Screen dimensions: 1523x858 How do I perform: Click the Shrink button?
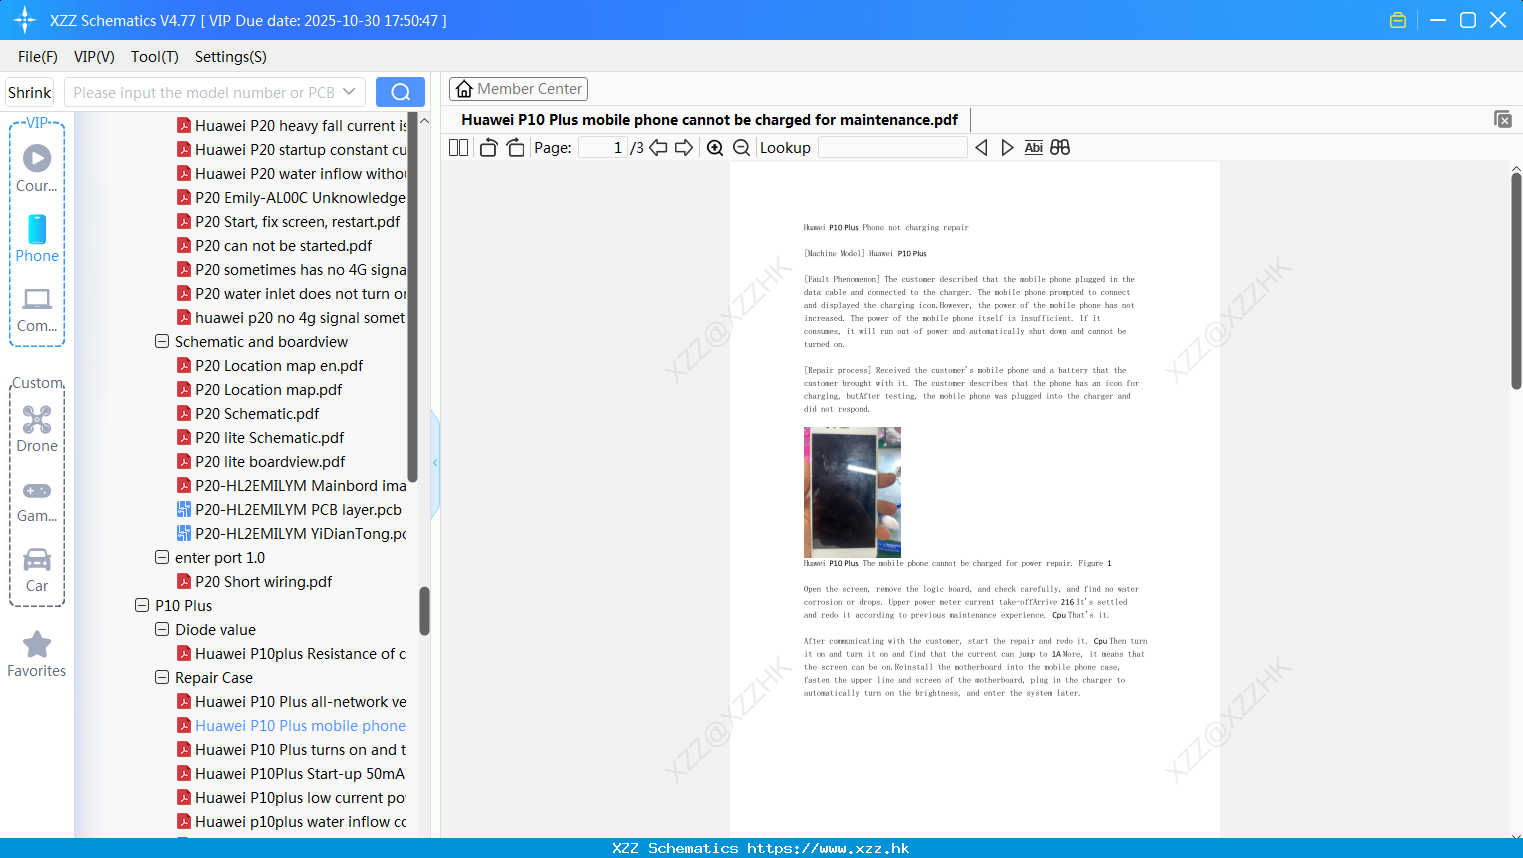pyautogui.click(x=30, y=92)
